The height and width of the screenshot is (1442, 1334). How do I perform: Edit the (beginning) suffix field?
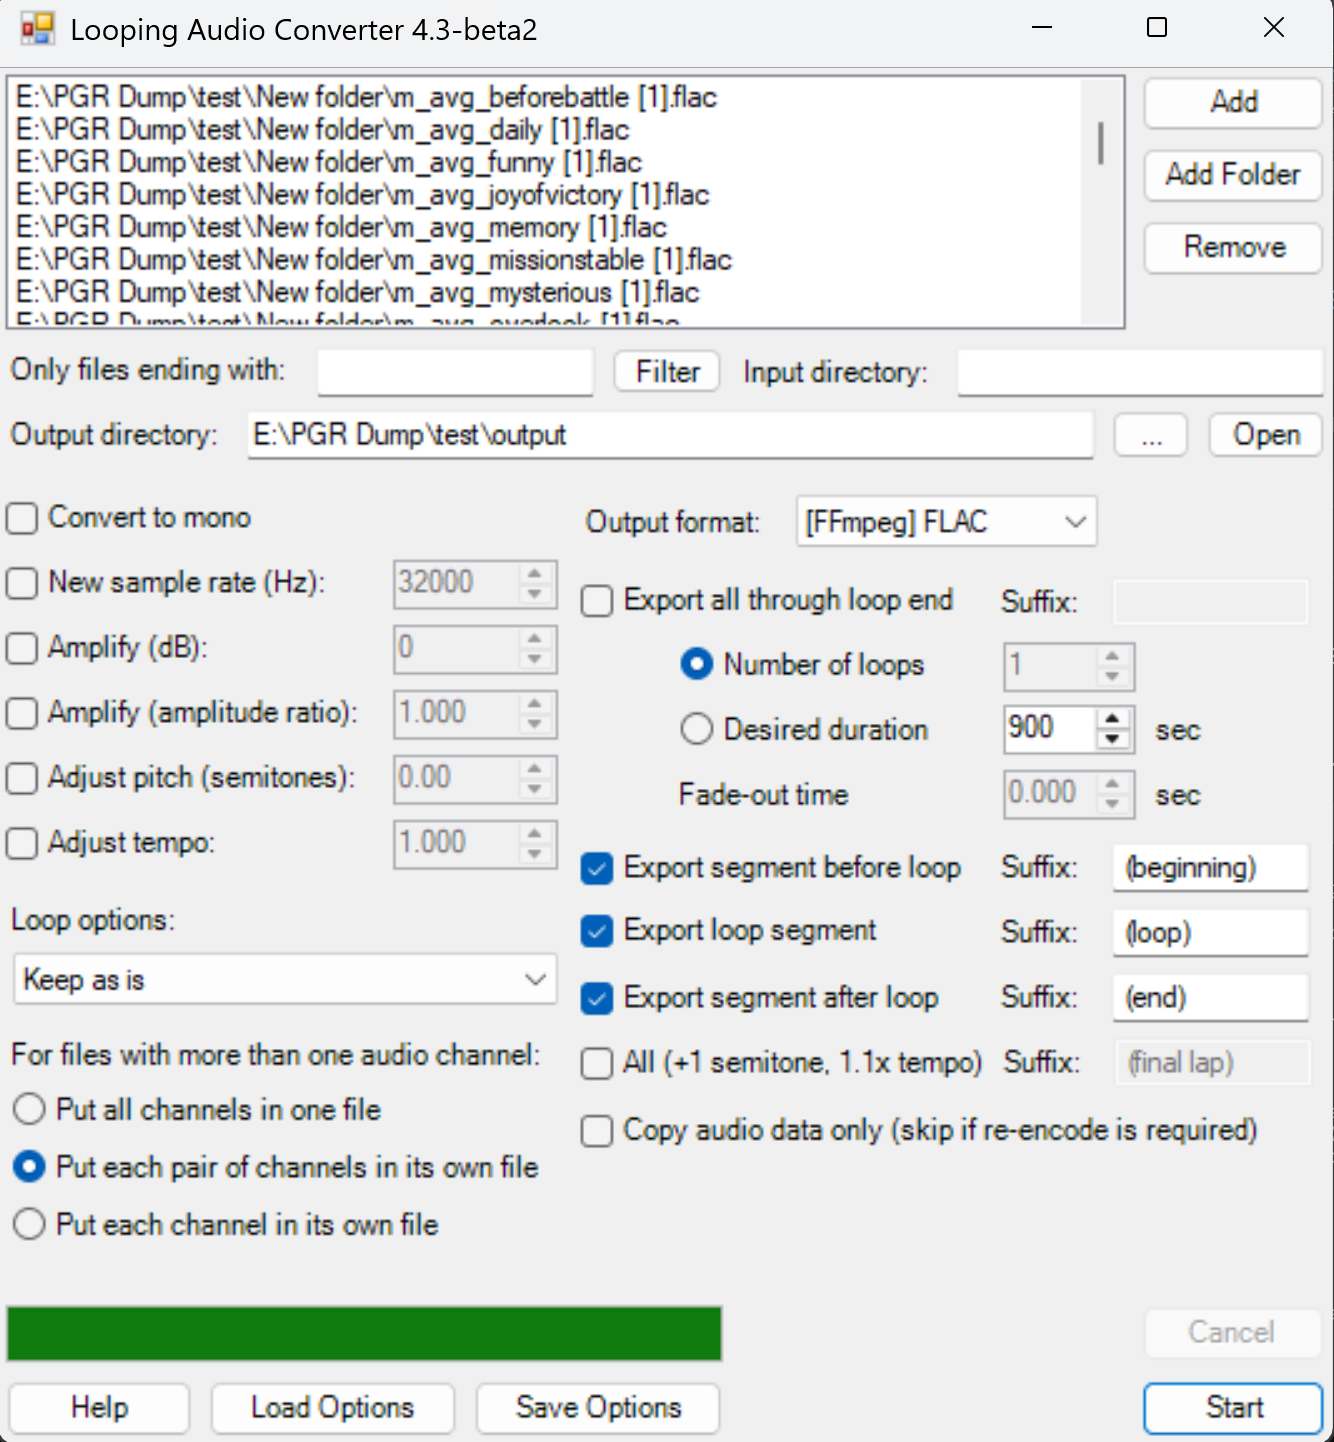pyautogui.click(x=1210, y=868)
